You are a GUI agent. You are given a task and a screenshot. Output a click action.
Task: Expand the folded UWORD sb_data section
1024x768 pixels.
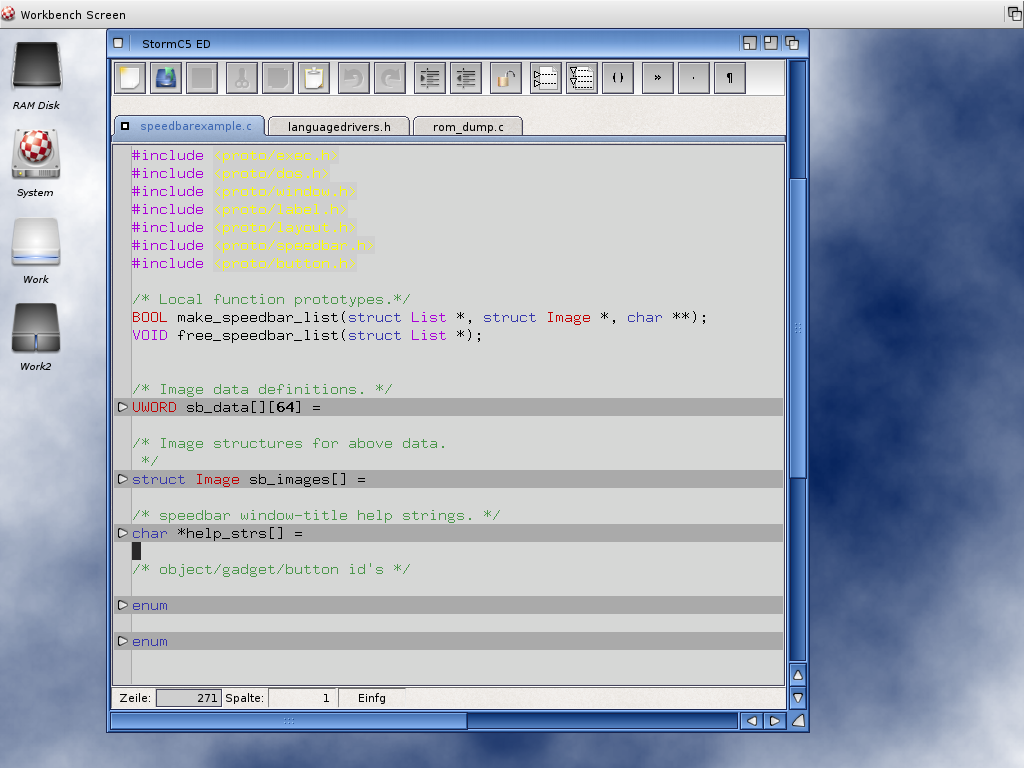pyautogui.click(x=123, y=407)
